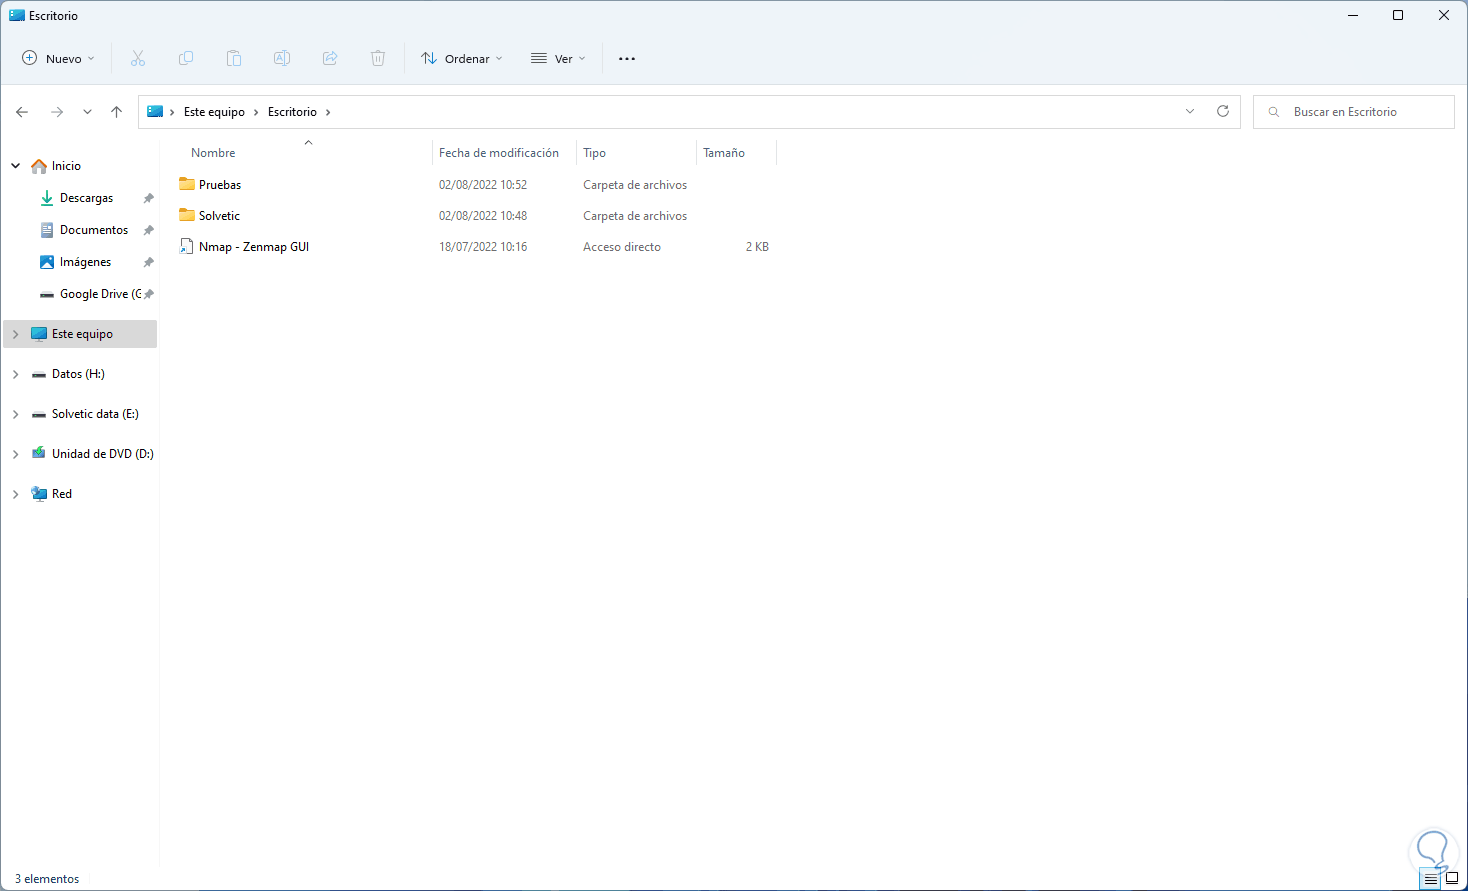
Task: Go up one folder level arrow
Action: 117,112
